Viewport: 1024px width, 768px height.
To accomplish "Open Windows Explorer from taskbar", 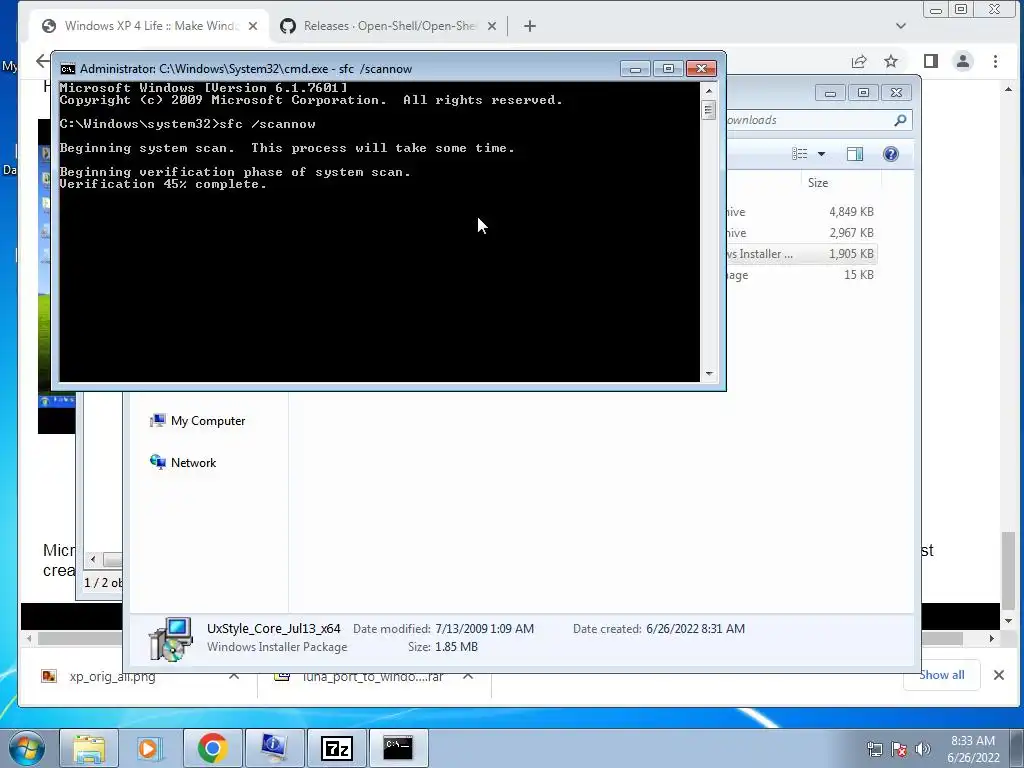I will [x=89, y=748].
